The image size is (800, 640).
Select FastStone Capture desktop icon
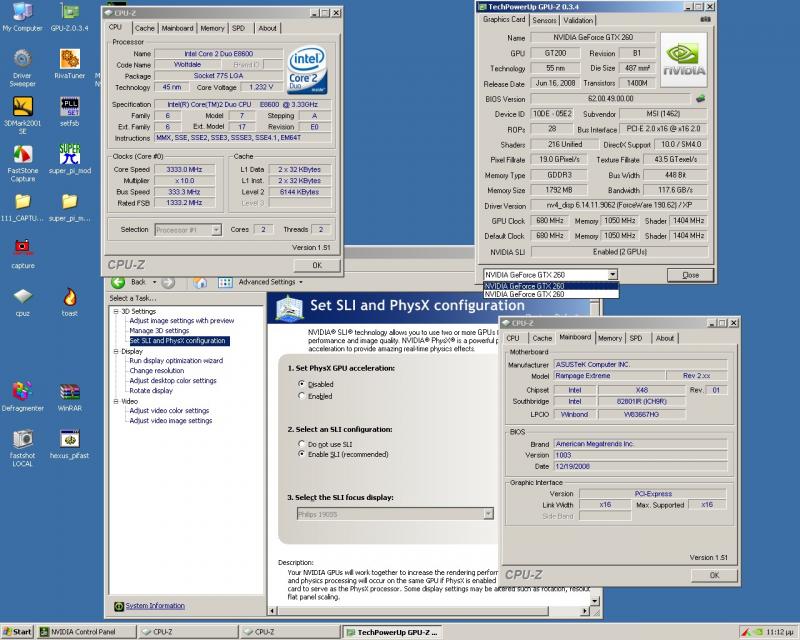[22, 163]
